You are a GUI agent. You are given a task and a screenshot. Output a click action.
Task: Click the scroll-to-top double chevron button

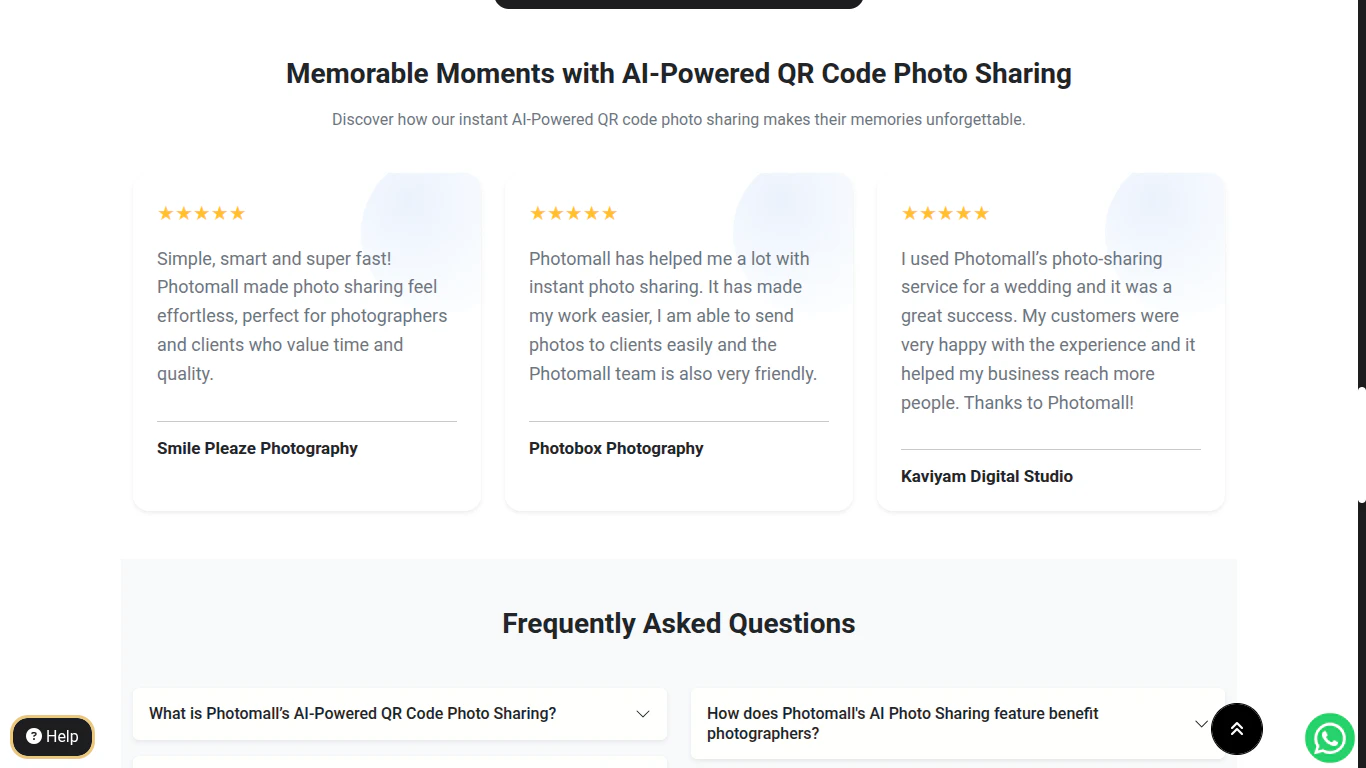pos(1237,729)
